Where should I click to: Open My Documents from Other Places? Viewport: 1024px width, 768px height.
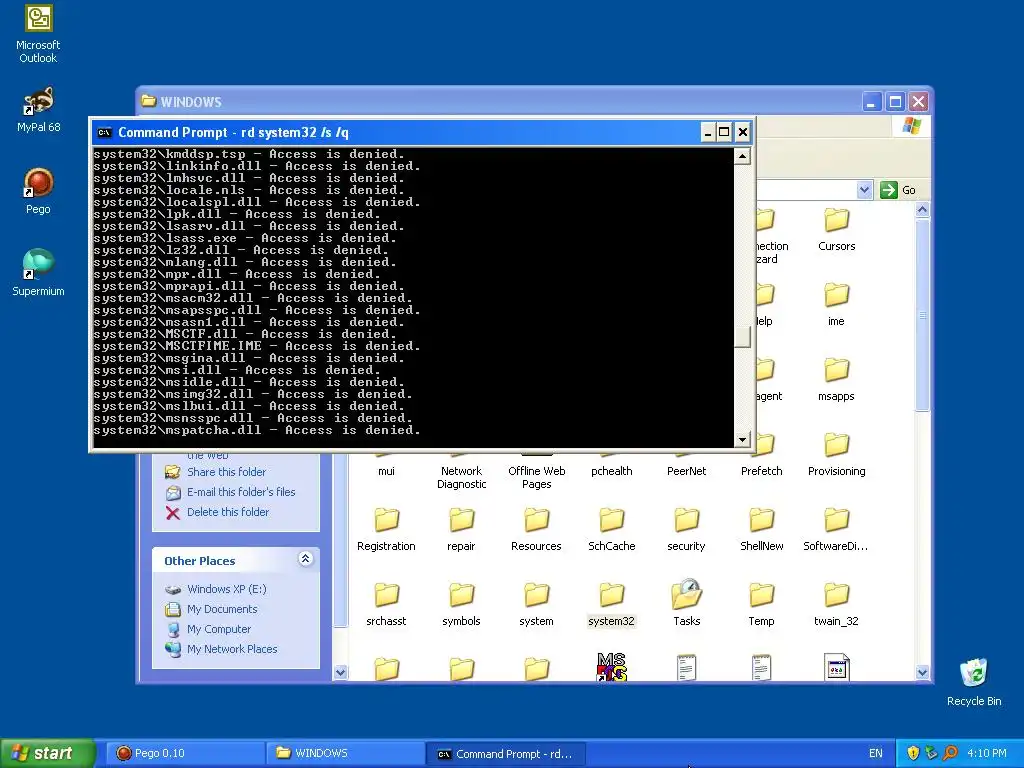coord(222,609)
